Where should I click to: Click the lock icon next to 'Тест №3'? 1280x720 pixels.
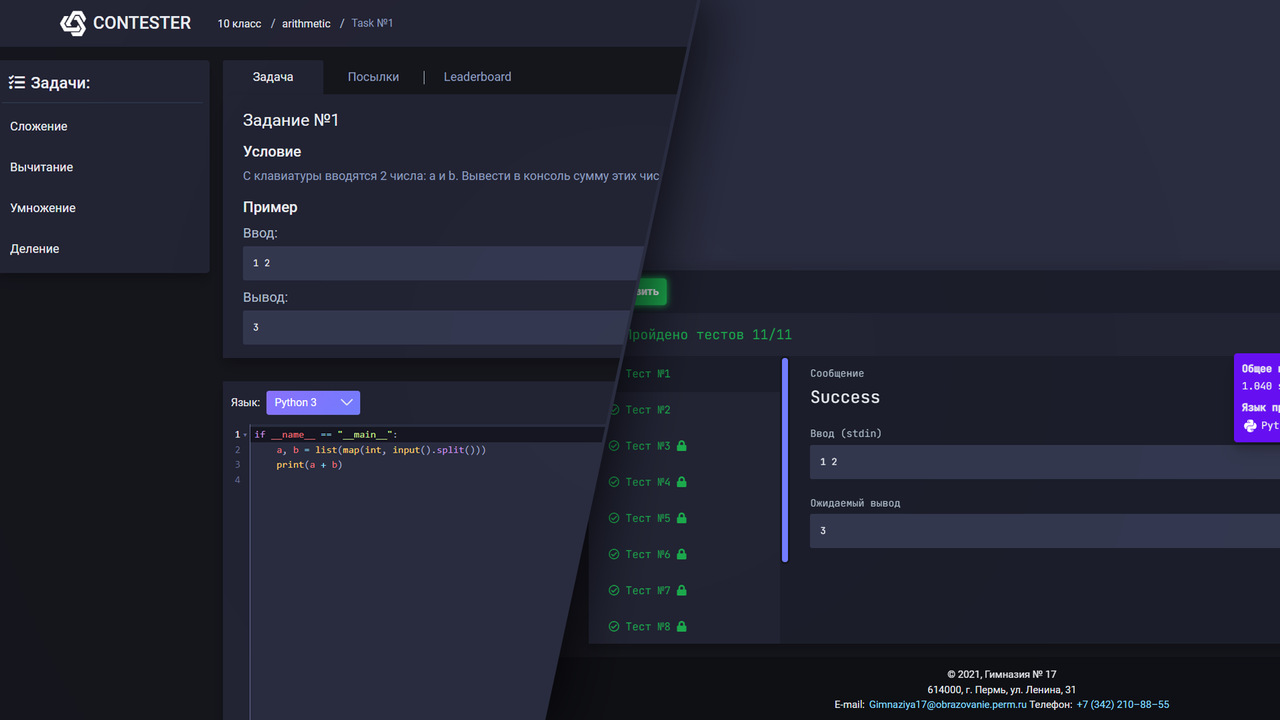click(x=682, y=446)
